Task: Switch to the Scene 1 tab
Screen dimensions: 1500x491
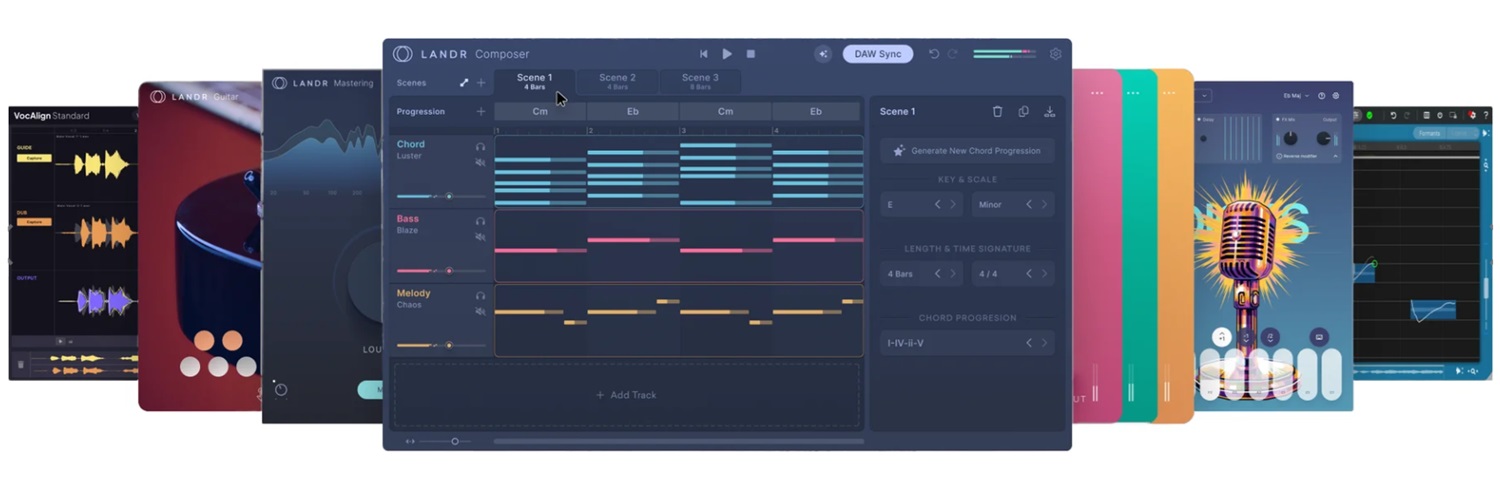Action: 534,82
